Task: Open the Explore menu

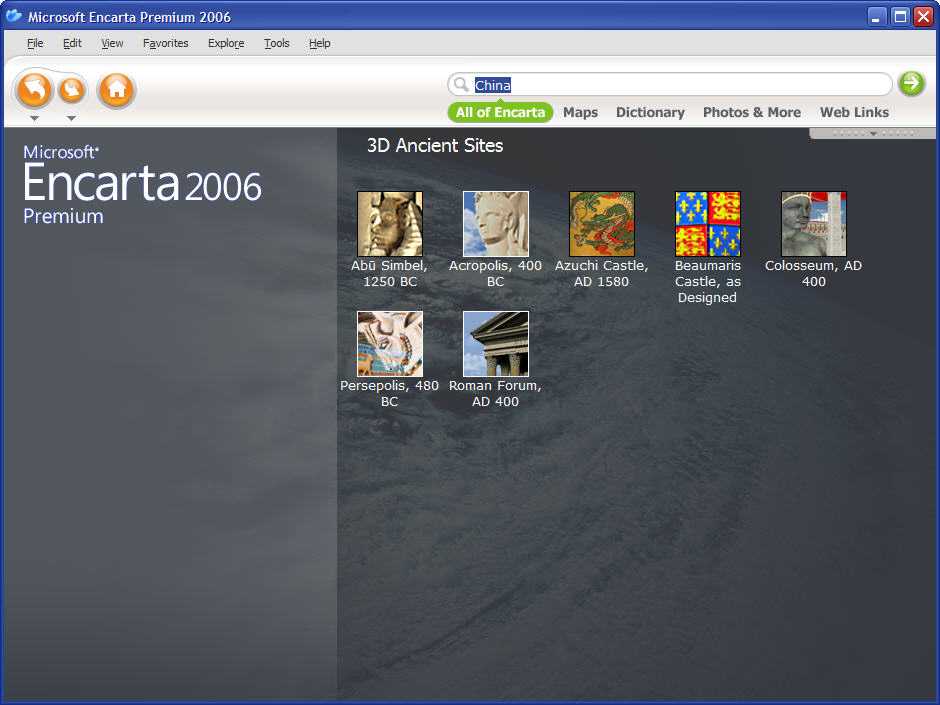Action: pos(226,43)
